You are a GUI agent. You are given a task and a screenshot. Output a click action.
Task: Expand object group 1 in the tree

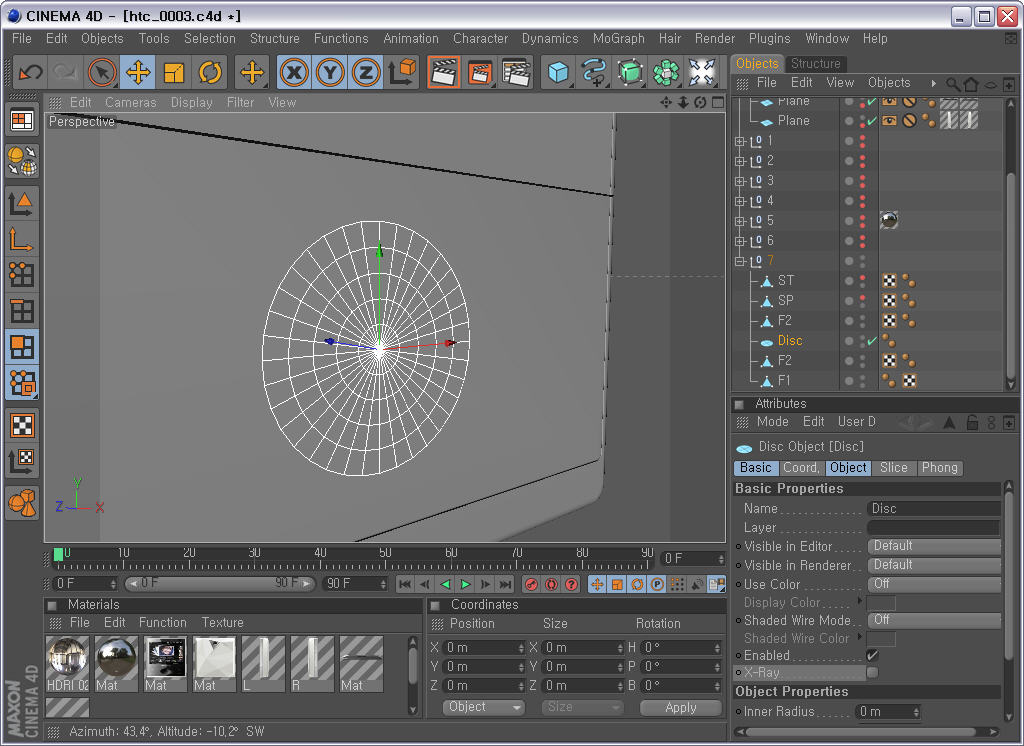[x=739, y=141]
